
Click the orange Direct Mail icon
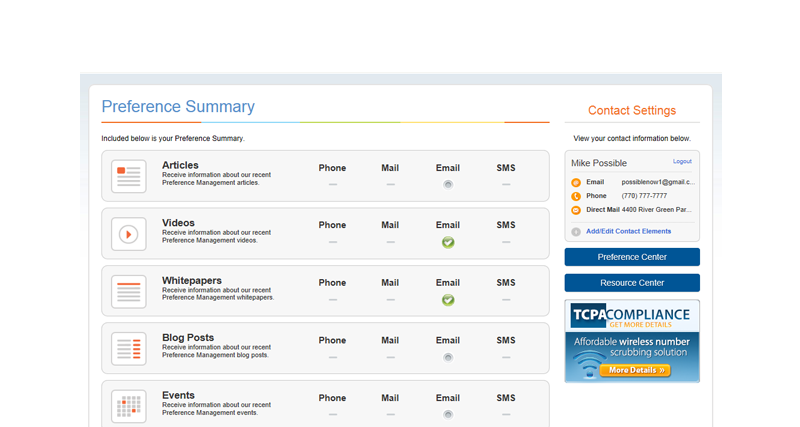click(x=576, y=210)
